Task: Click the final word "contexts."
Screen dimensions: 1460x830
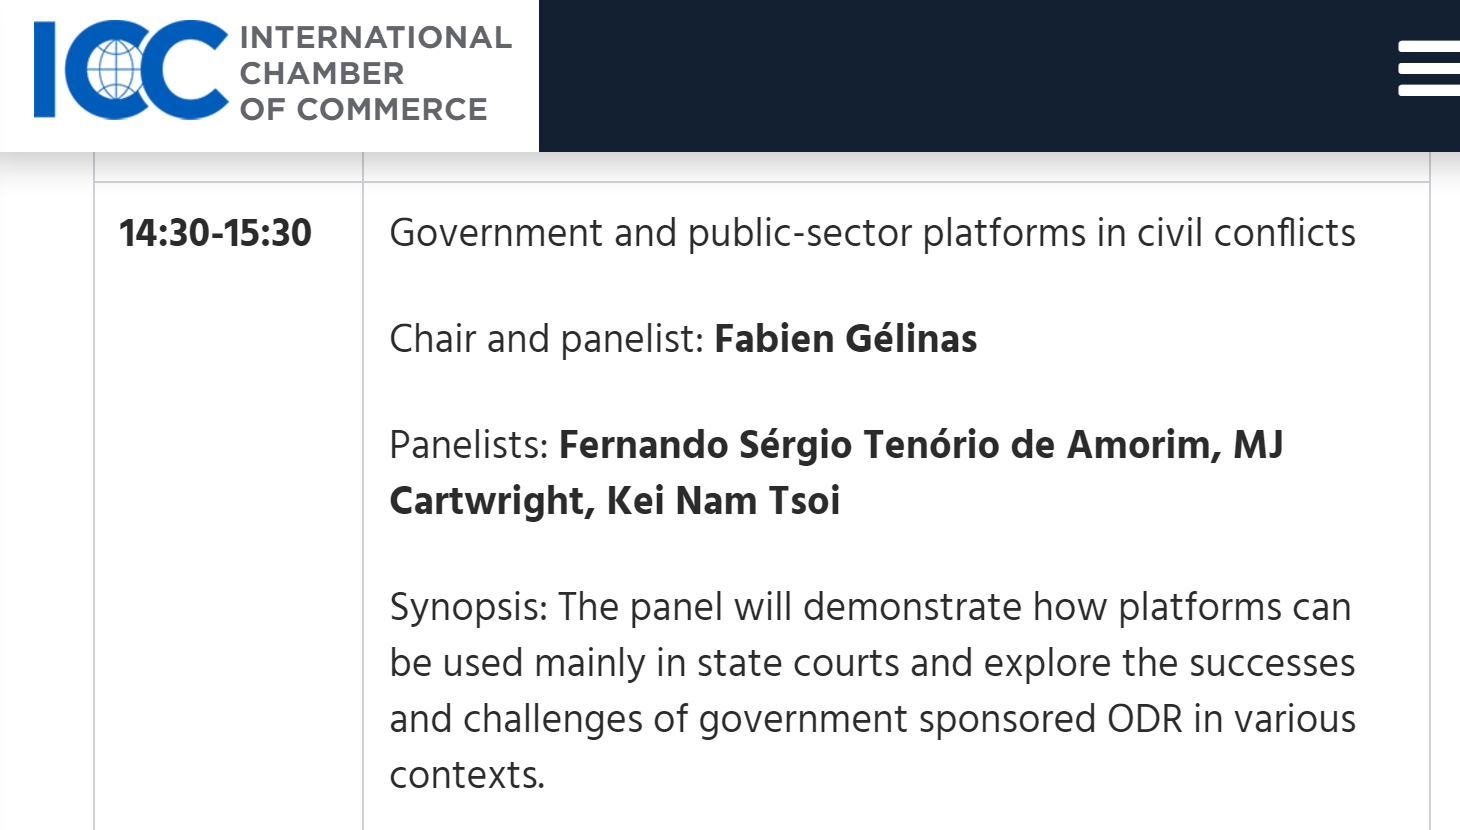Action: 467,775
